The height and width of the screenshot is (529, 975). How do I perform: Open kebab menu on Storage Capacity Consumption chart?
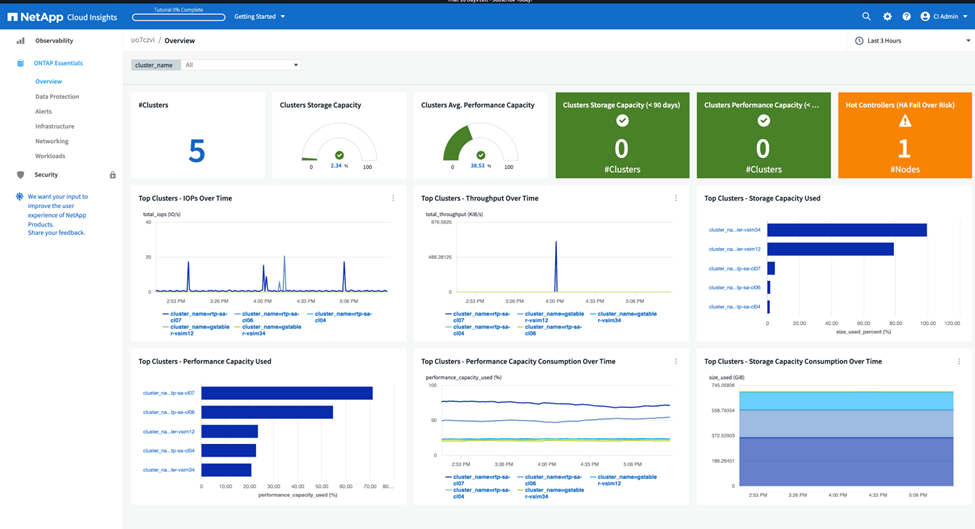(x=958, y=361)
